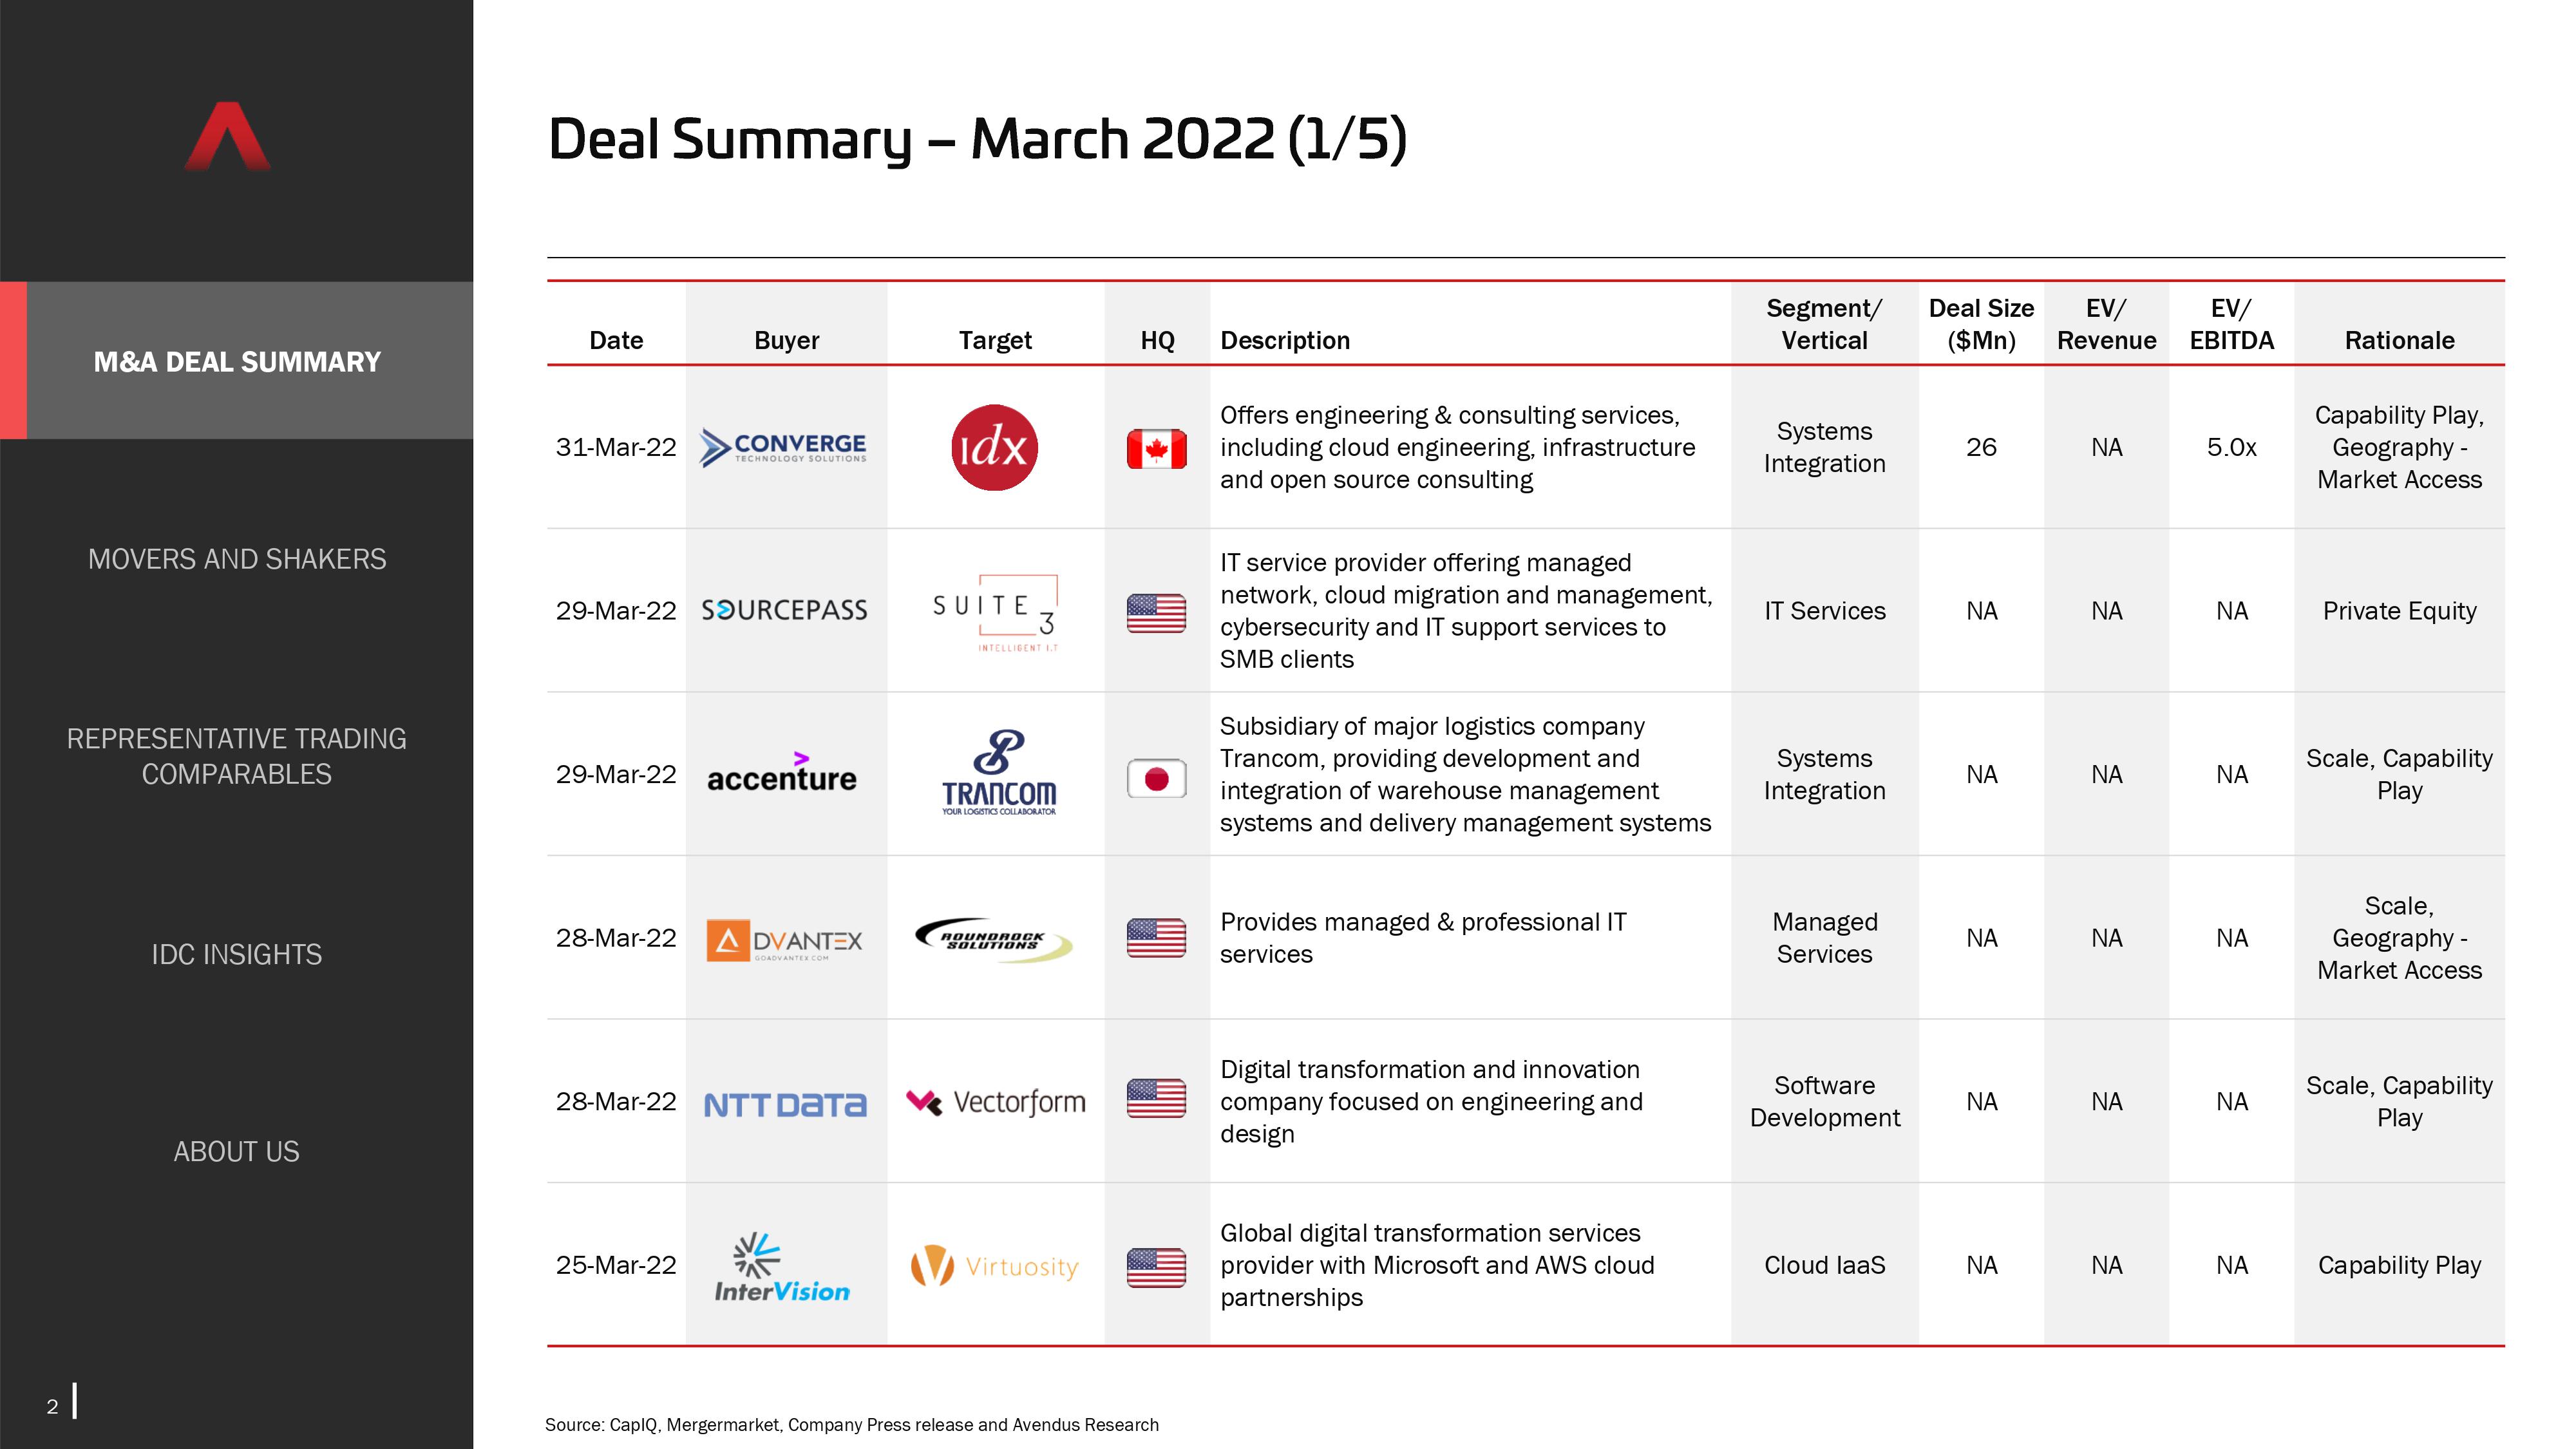The image size is (2576, 1449).
Task: Click the Virtuosity target logo
Action: pos(995,1266)
